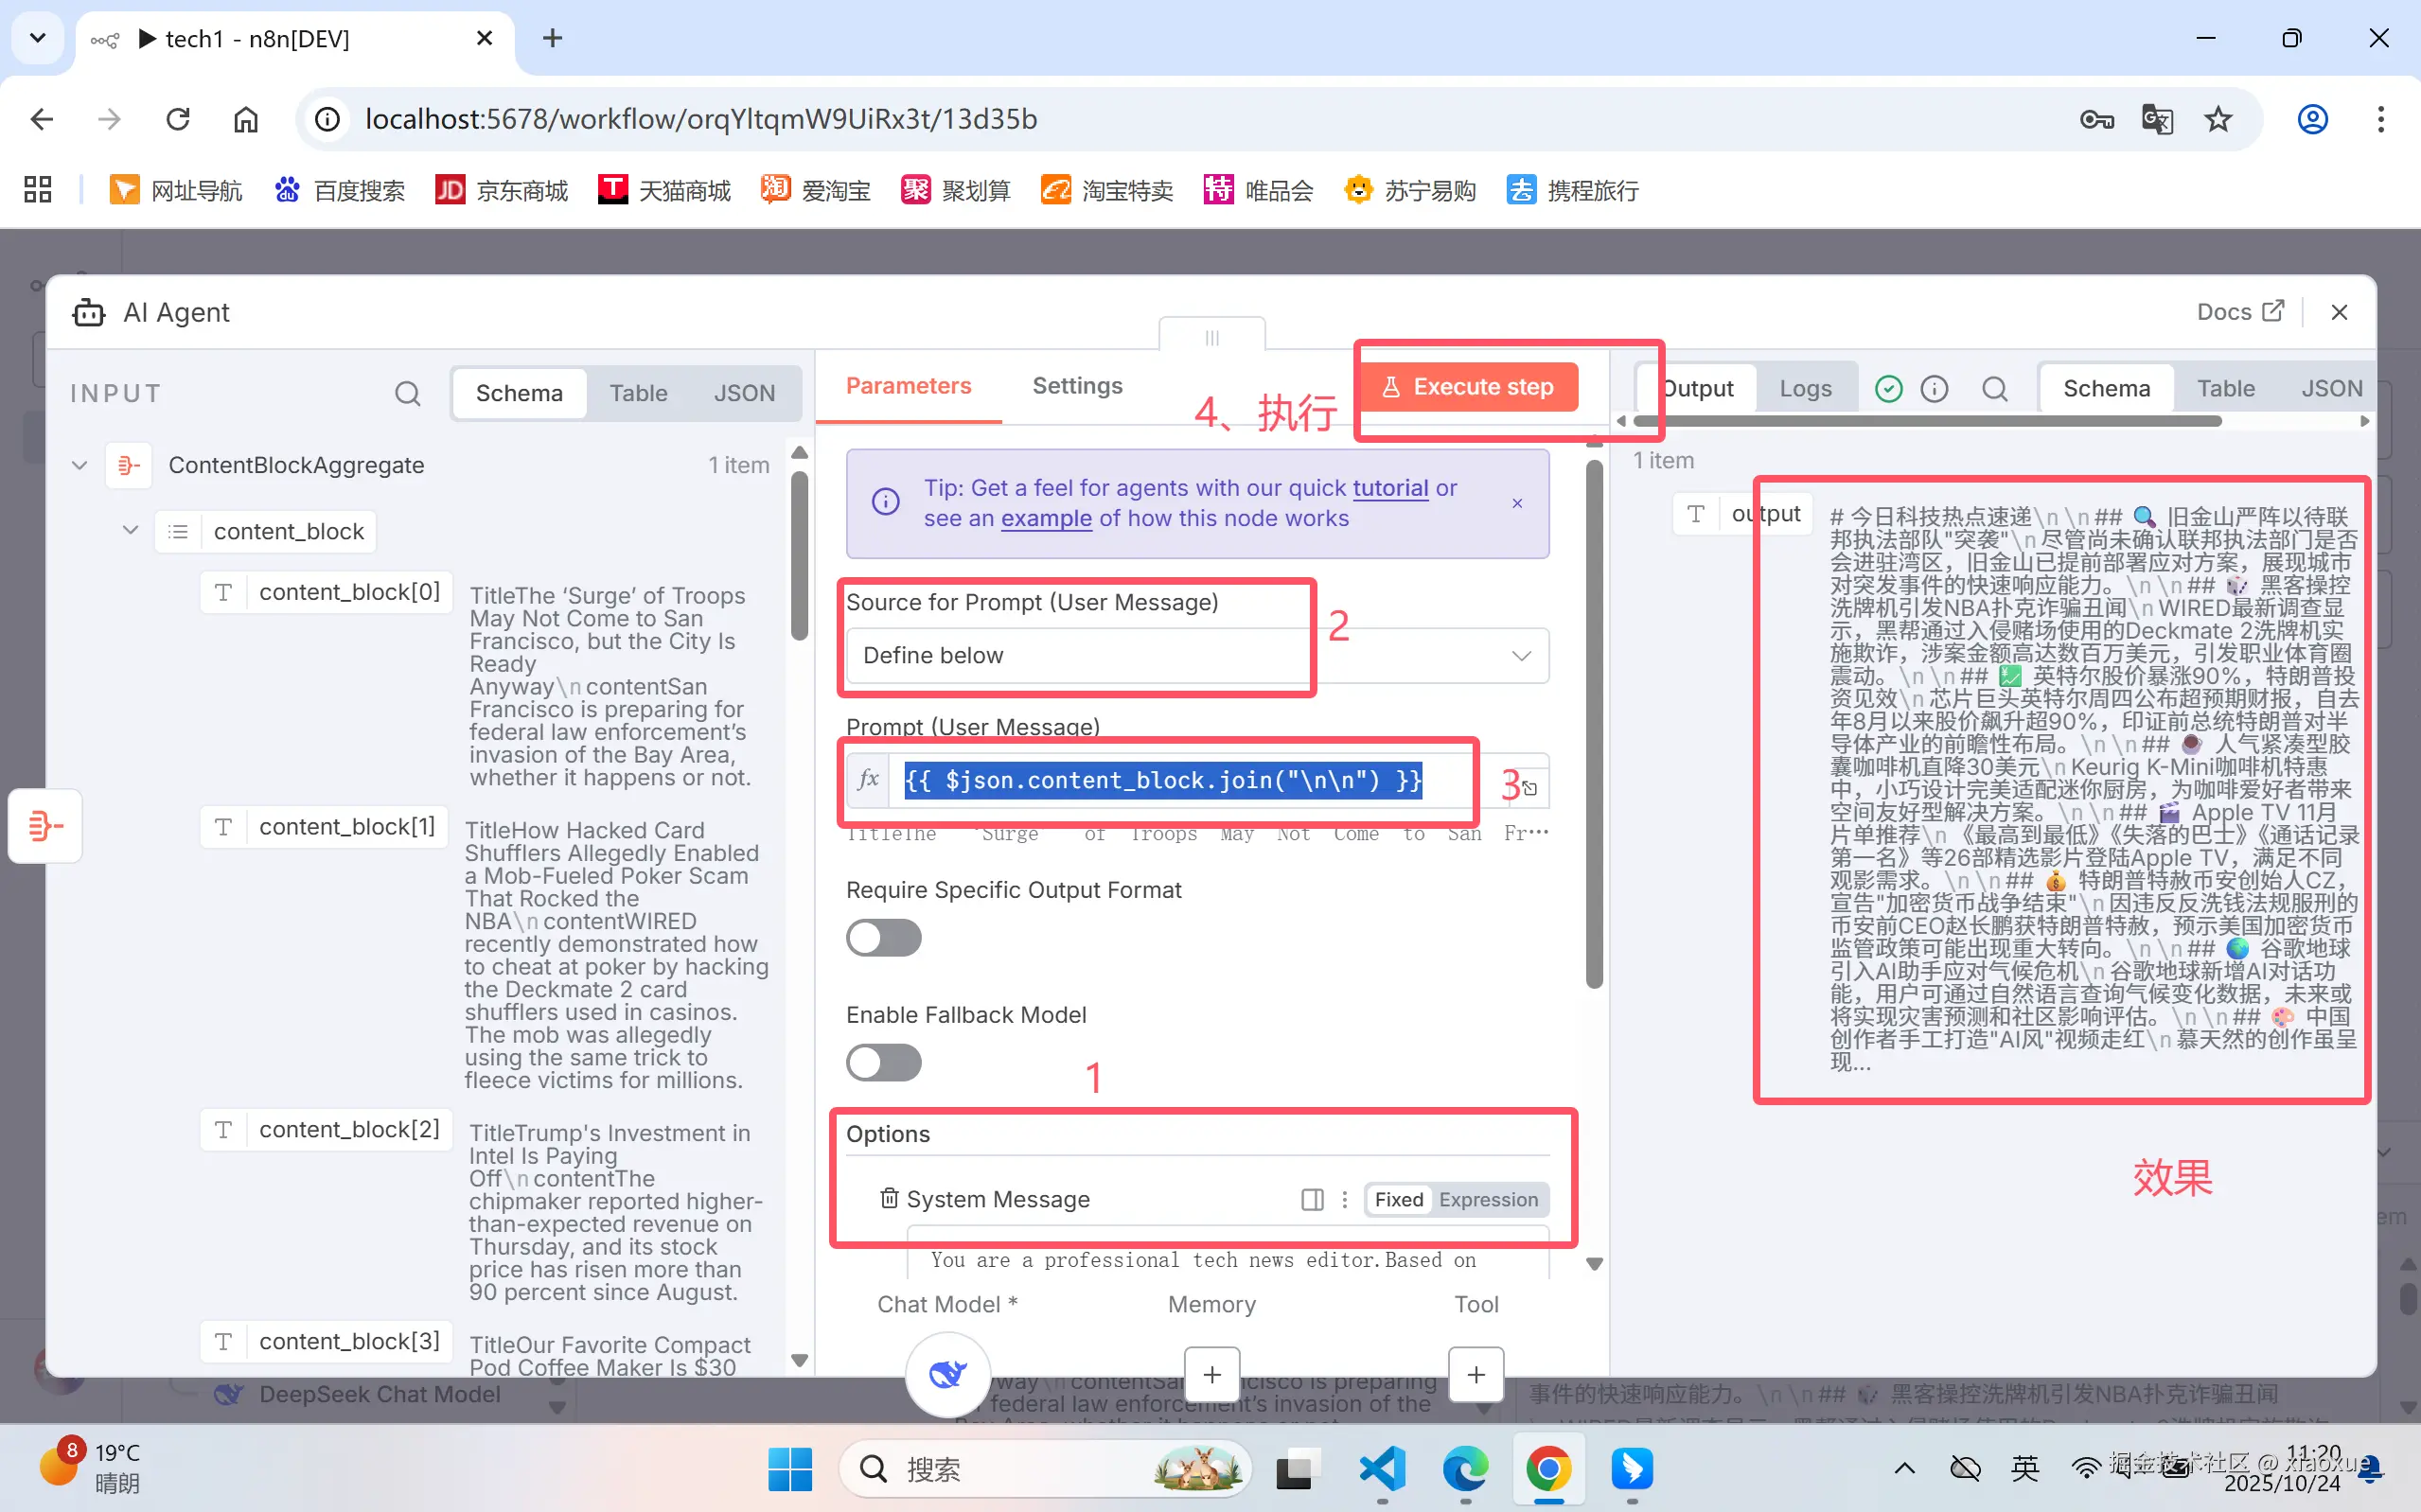Viewport: 2421px width, 1512px height.
Task: Click the fx icon on the Prompt expression field
Action: click(868, 781)
